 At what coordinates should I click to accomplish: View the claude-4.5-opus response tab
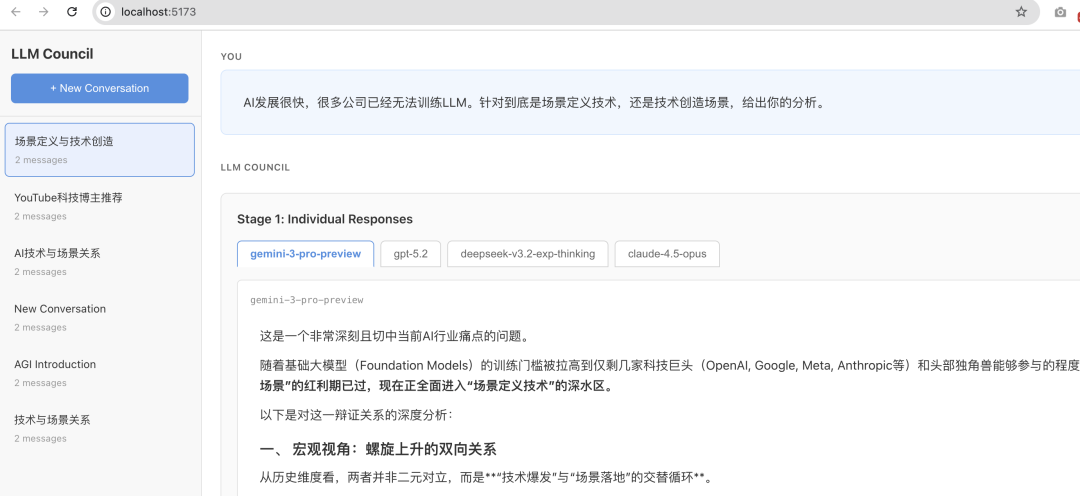(667, 254)
